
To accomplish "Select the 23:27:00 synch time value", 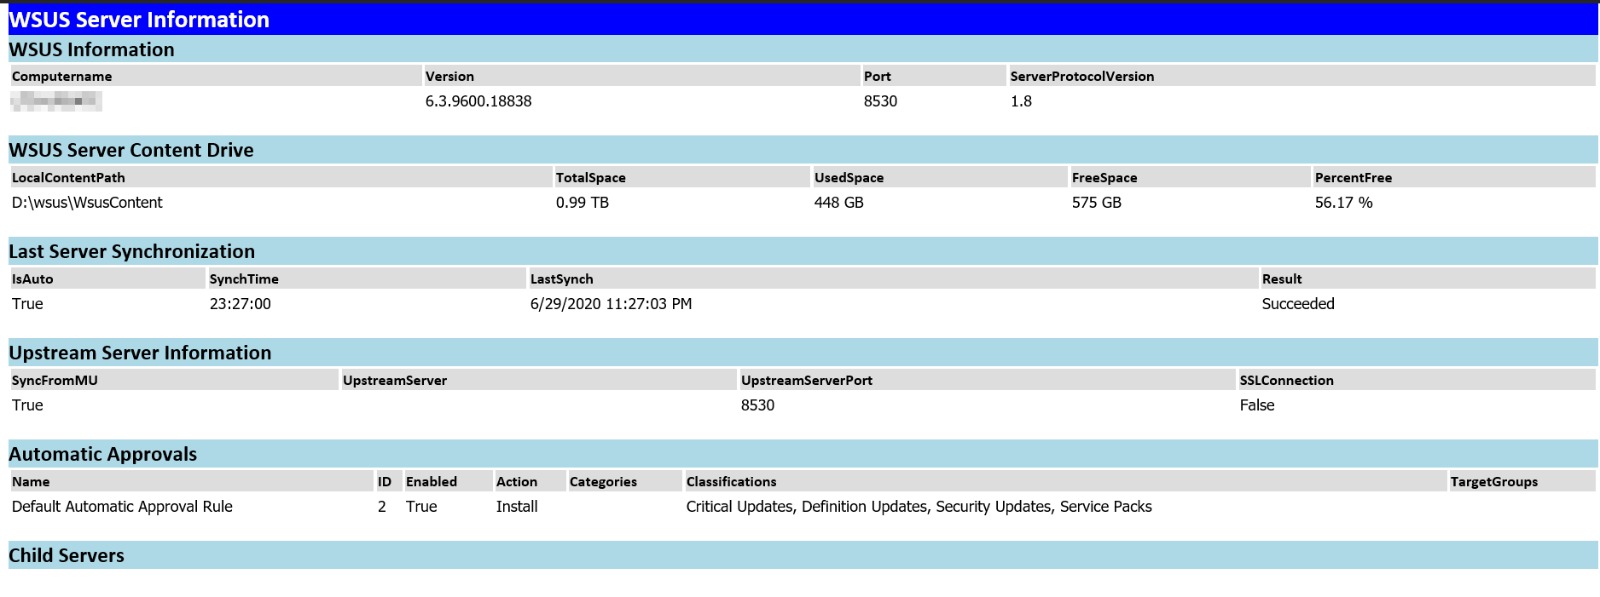I will pos(240,304).
